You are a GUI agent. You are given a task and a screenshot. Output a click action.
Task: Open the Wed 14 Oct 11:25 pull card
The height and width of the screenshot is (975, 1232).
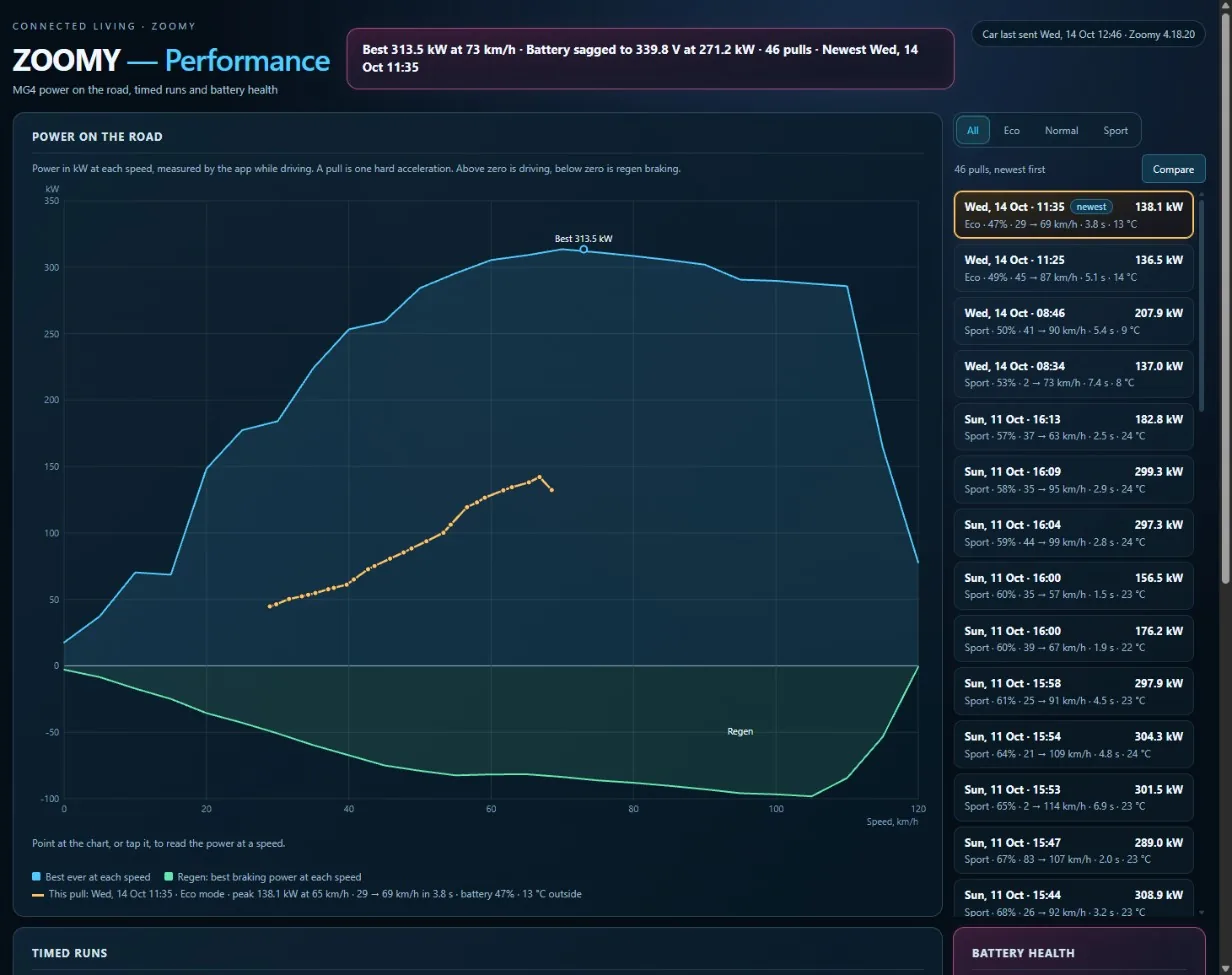1073,268
